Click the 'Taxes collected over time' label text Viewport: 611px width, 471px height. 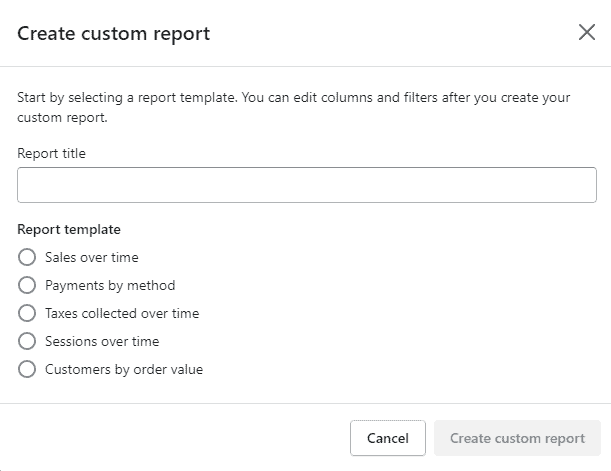pyautogui.click(x=122, y=314)
